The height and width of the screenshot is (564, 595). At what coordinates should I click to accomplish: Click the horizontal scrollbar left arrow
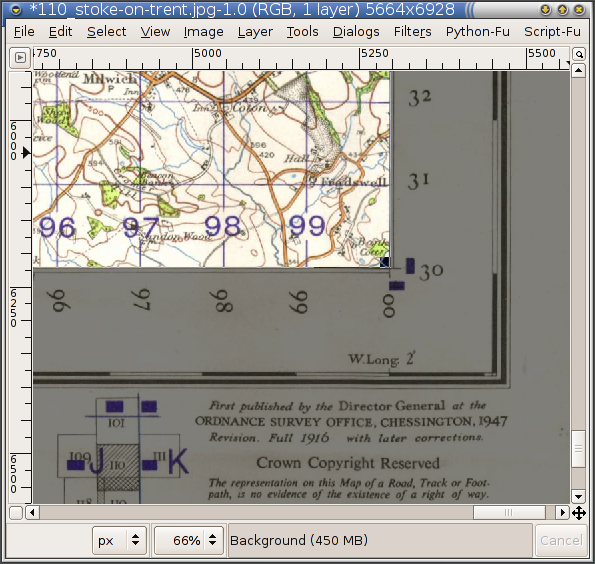pyautogui.click(x=32, y=513)
